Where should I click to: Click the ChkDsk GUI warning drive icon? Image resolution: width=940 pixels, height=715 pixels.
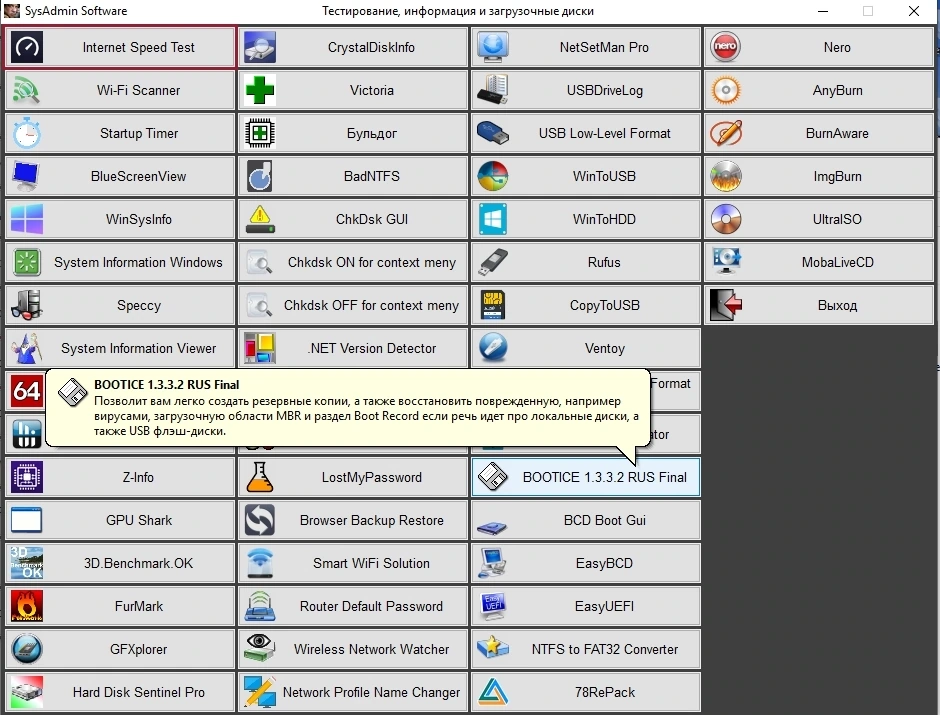[x=260, y=219]
